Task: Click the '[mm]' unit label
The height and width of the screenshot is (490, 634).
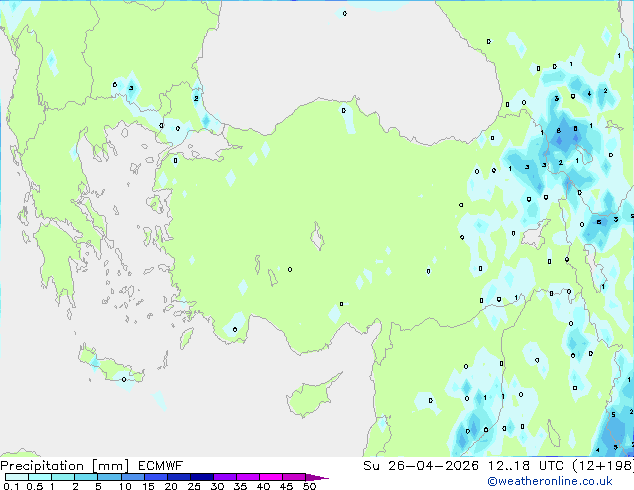Action: 110,466
